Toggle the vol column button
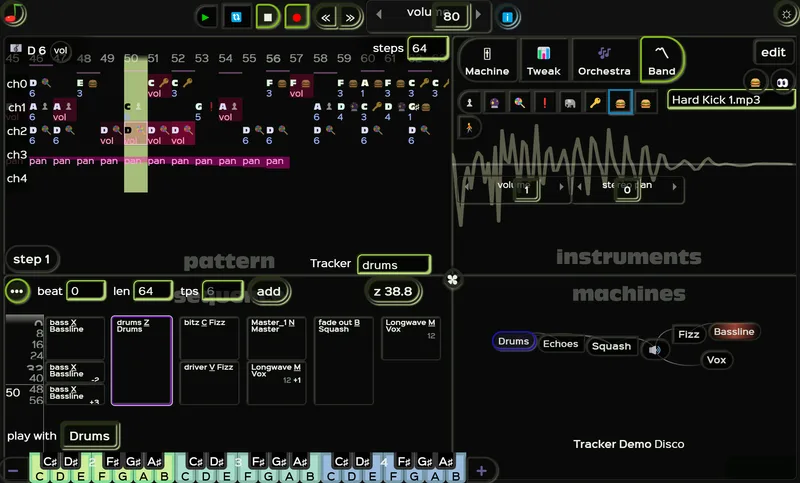 (61, 50)
